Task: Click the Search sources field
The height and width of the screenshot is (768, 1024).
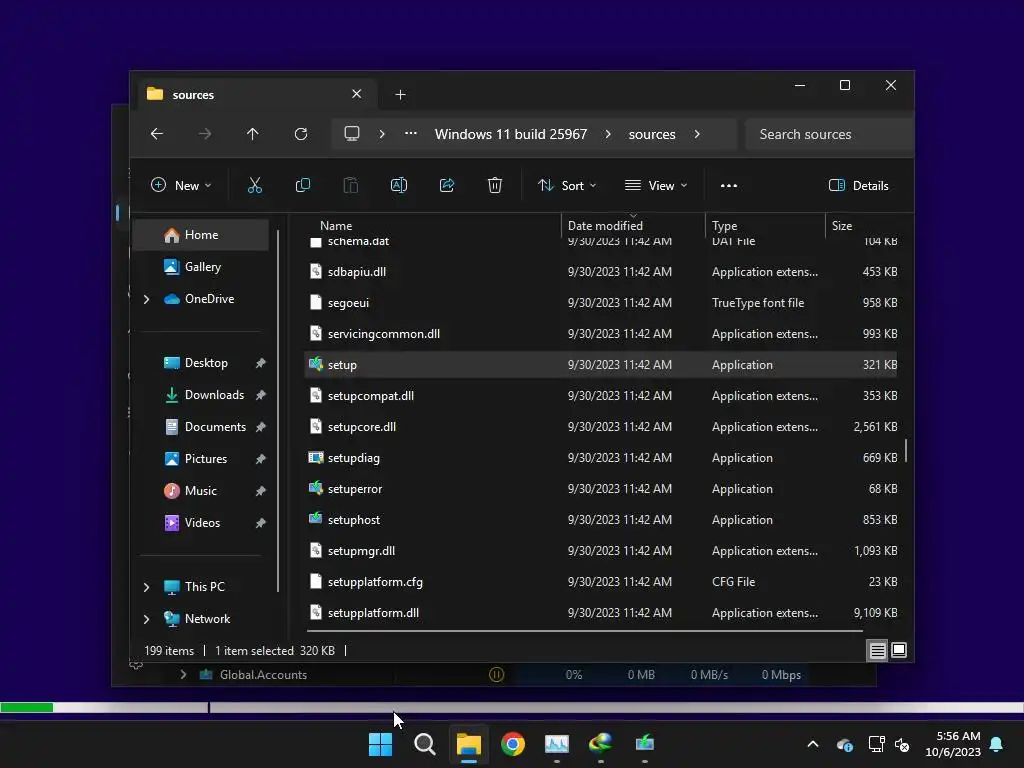Action: point(828,134)
